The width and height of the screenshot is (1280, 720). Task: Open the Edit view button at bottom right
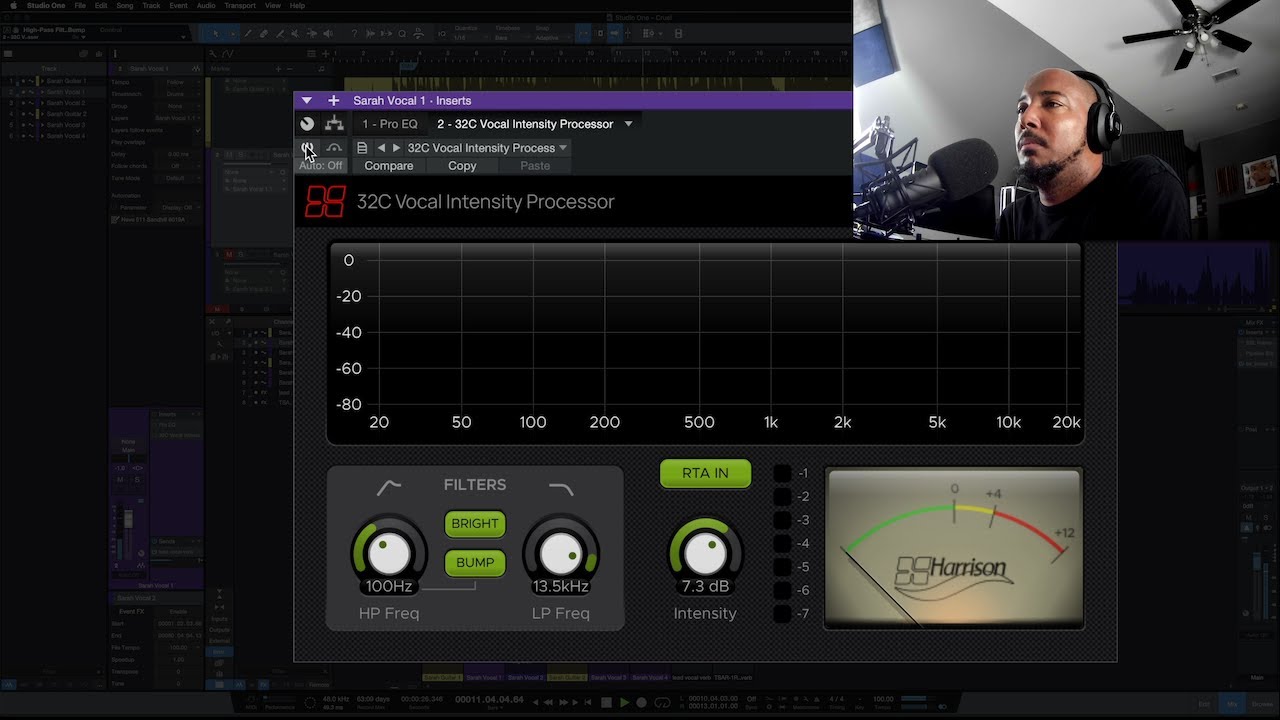(x=1204, y=704)
